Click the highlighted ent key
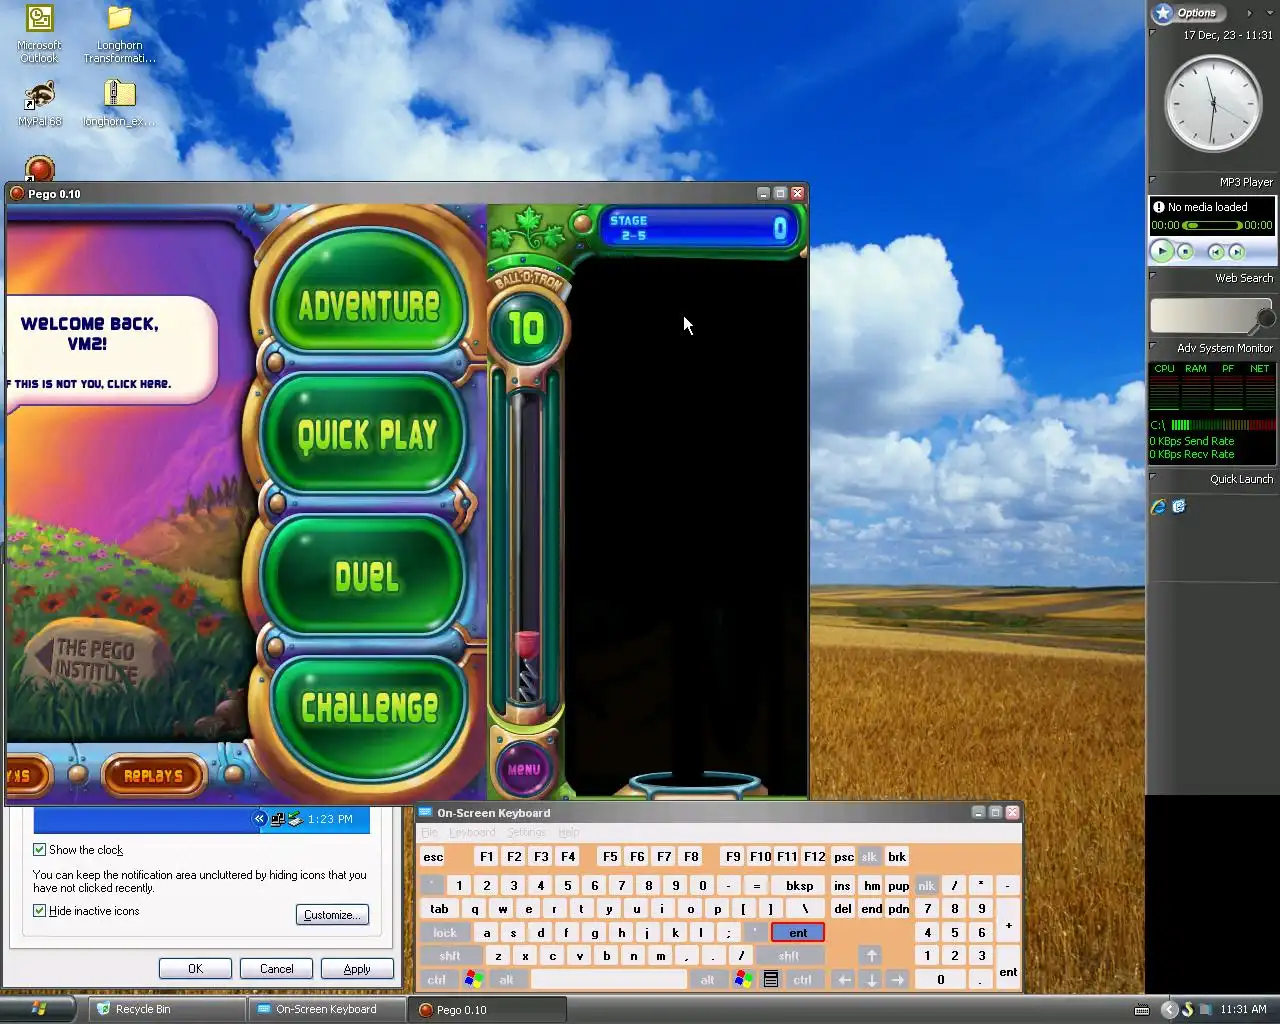This screenshot has height=1024, width=1280. 798,933
